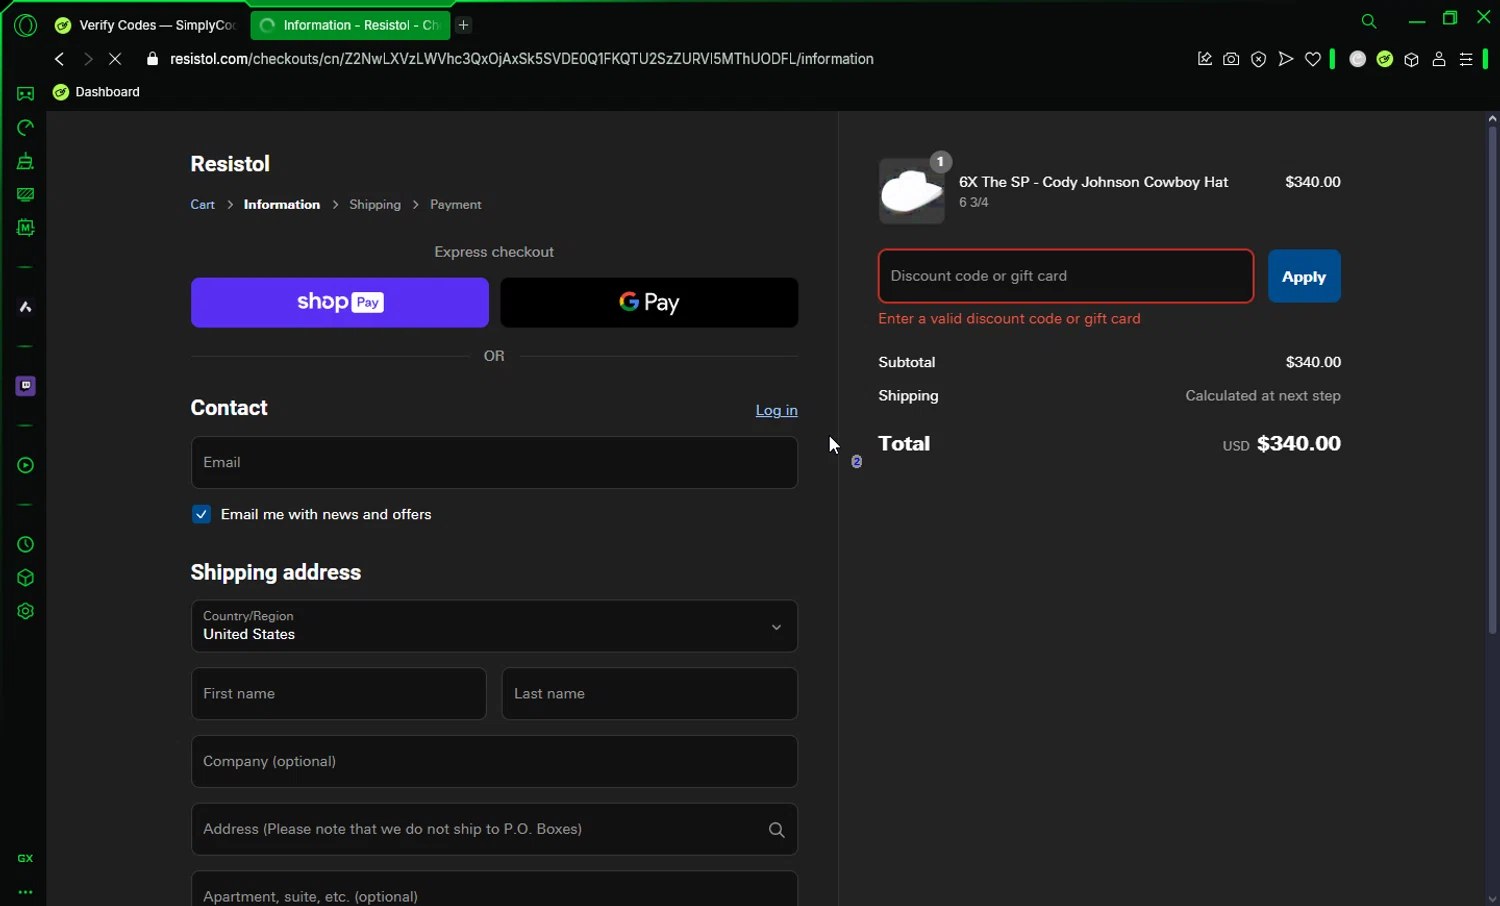Open a new tab with plus button
The width and height of the screenshot is (1500, 906).
pyautogui.click(x=463, y=25)
